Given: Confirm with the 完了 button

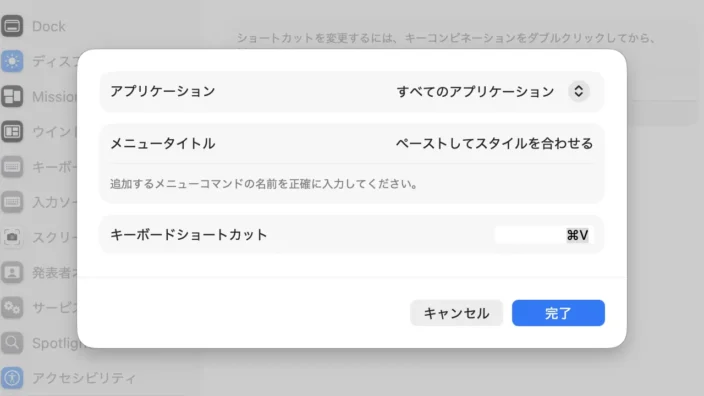Looking at the screenshot, I should pos(558,313).
